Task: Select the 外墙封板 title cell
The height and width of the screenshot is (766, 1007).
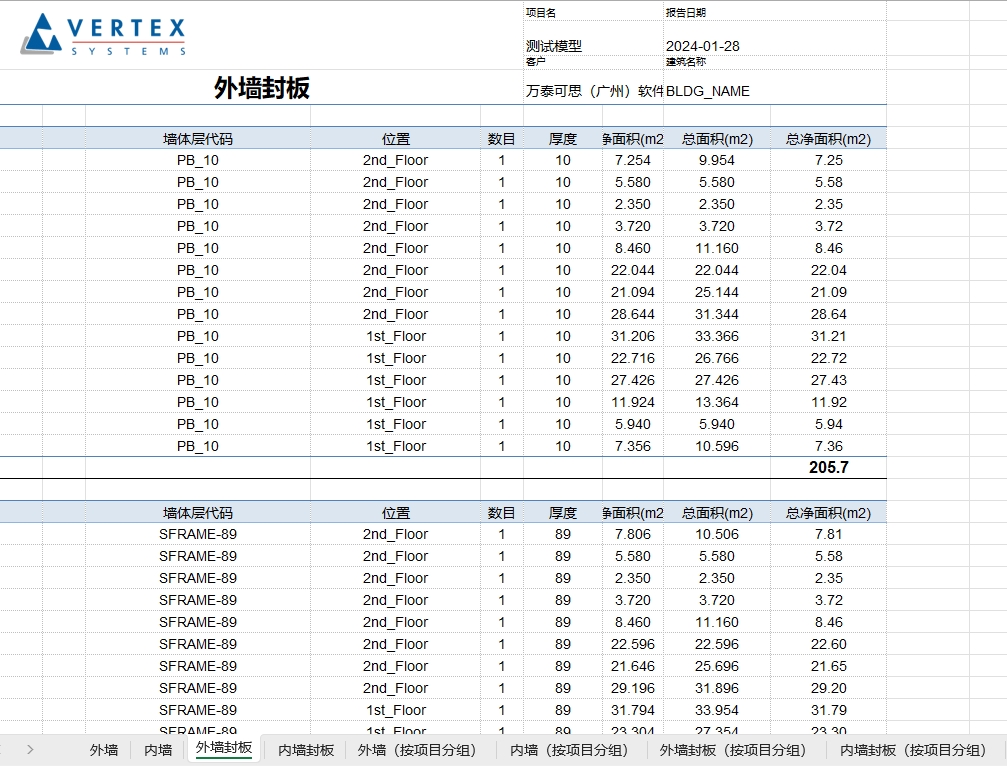Action: 261,87
